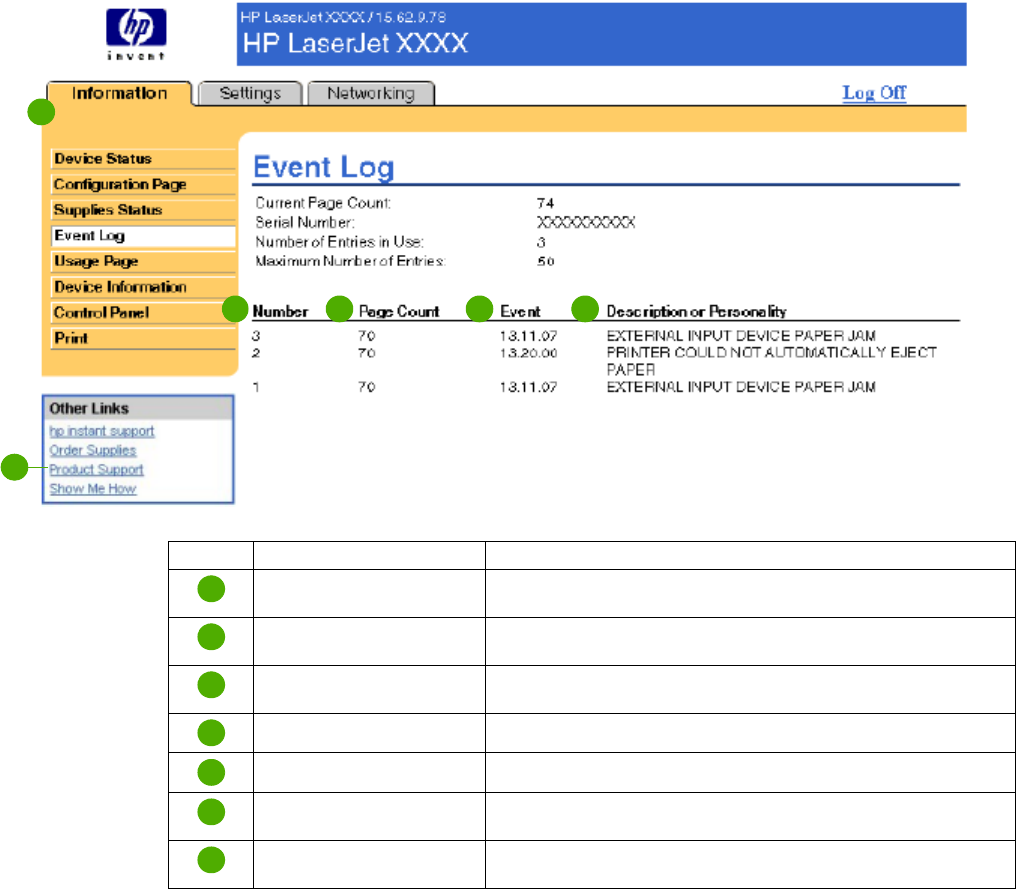Image resolution: width=1016 pixels, height=889 pixels.
Task: Click the Log Off link
Action: (x=873, y=93)
